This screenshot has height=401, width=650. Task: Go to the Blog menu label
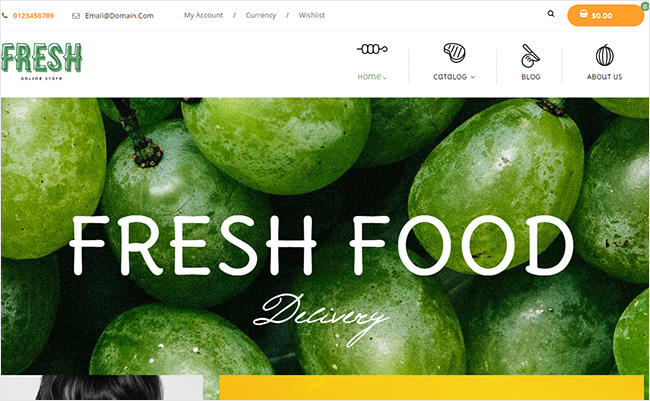pyautogui.click(x=531, y=77)
